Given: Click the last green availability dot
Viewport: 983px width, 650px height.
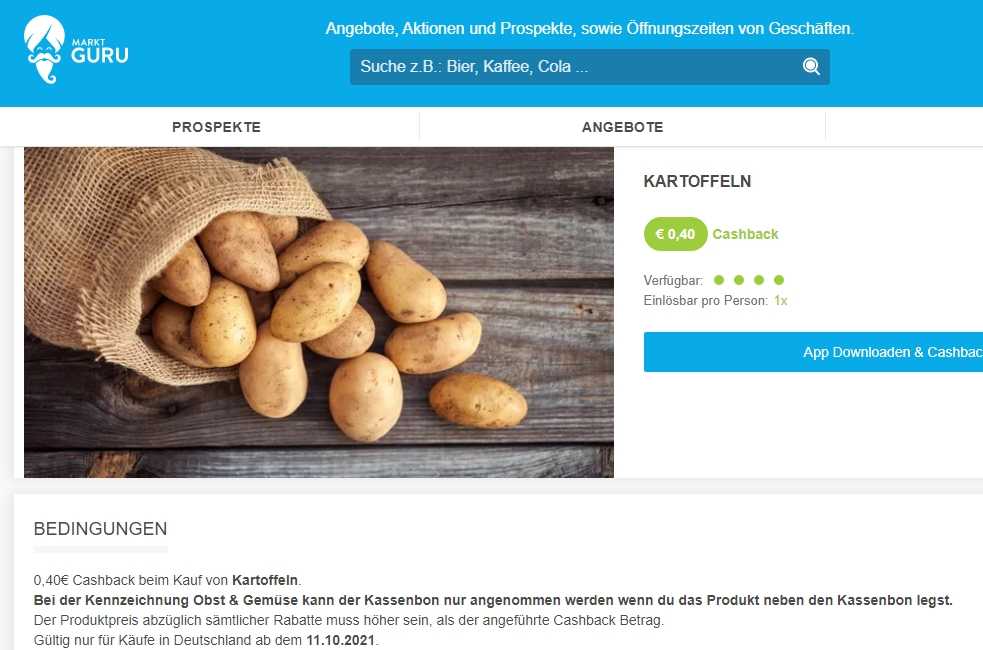Looking at the screenshot, I should click(779, 280).
